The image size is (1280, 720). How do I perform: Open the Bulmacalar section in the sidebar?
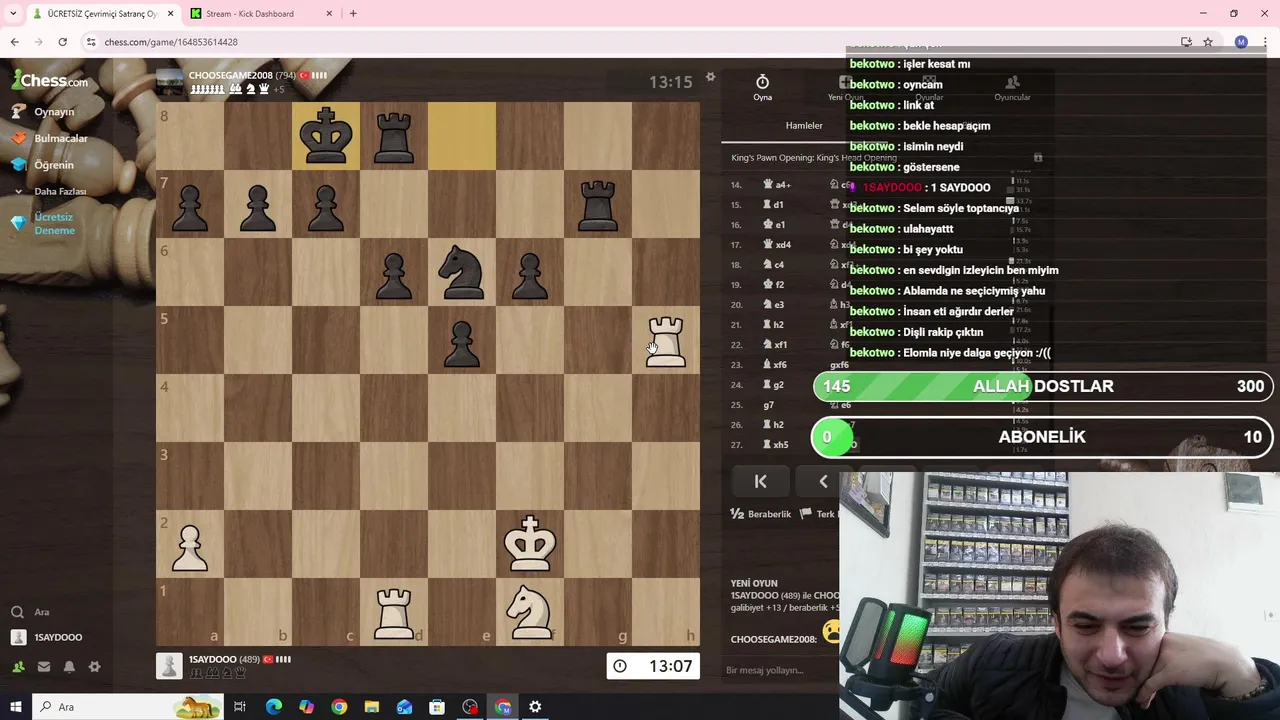[x=50, y=138]
